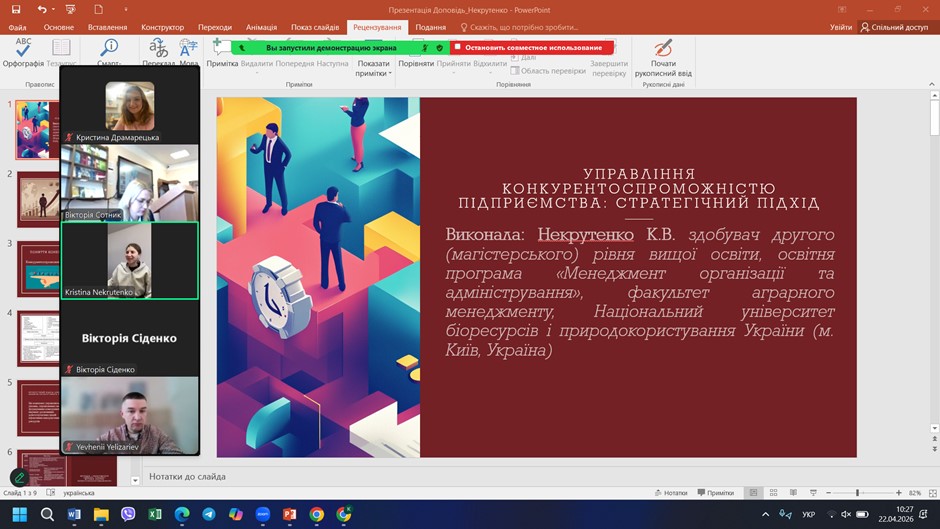Click Увійти to sign in
Screen dimensions: 940x529
(x=840, y=27)
